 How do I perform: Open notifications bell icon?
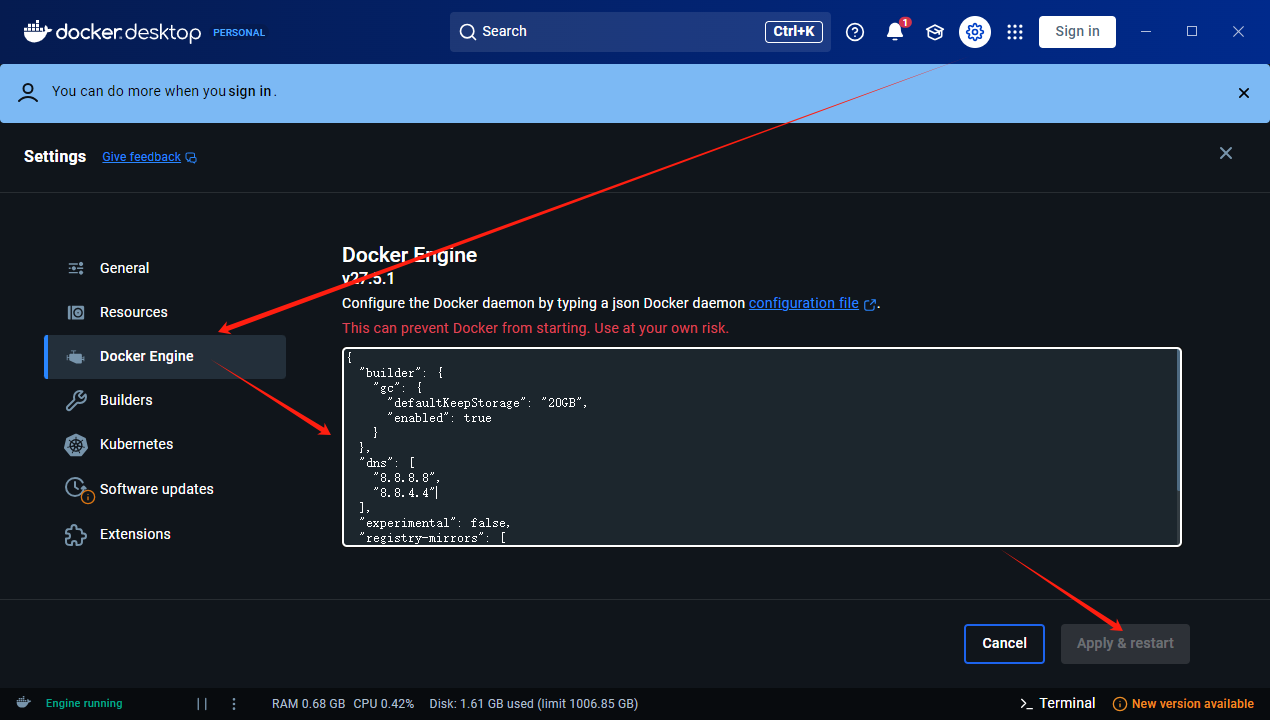pyautogui.click(x=895, y=32)
